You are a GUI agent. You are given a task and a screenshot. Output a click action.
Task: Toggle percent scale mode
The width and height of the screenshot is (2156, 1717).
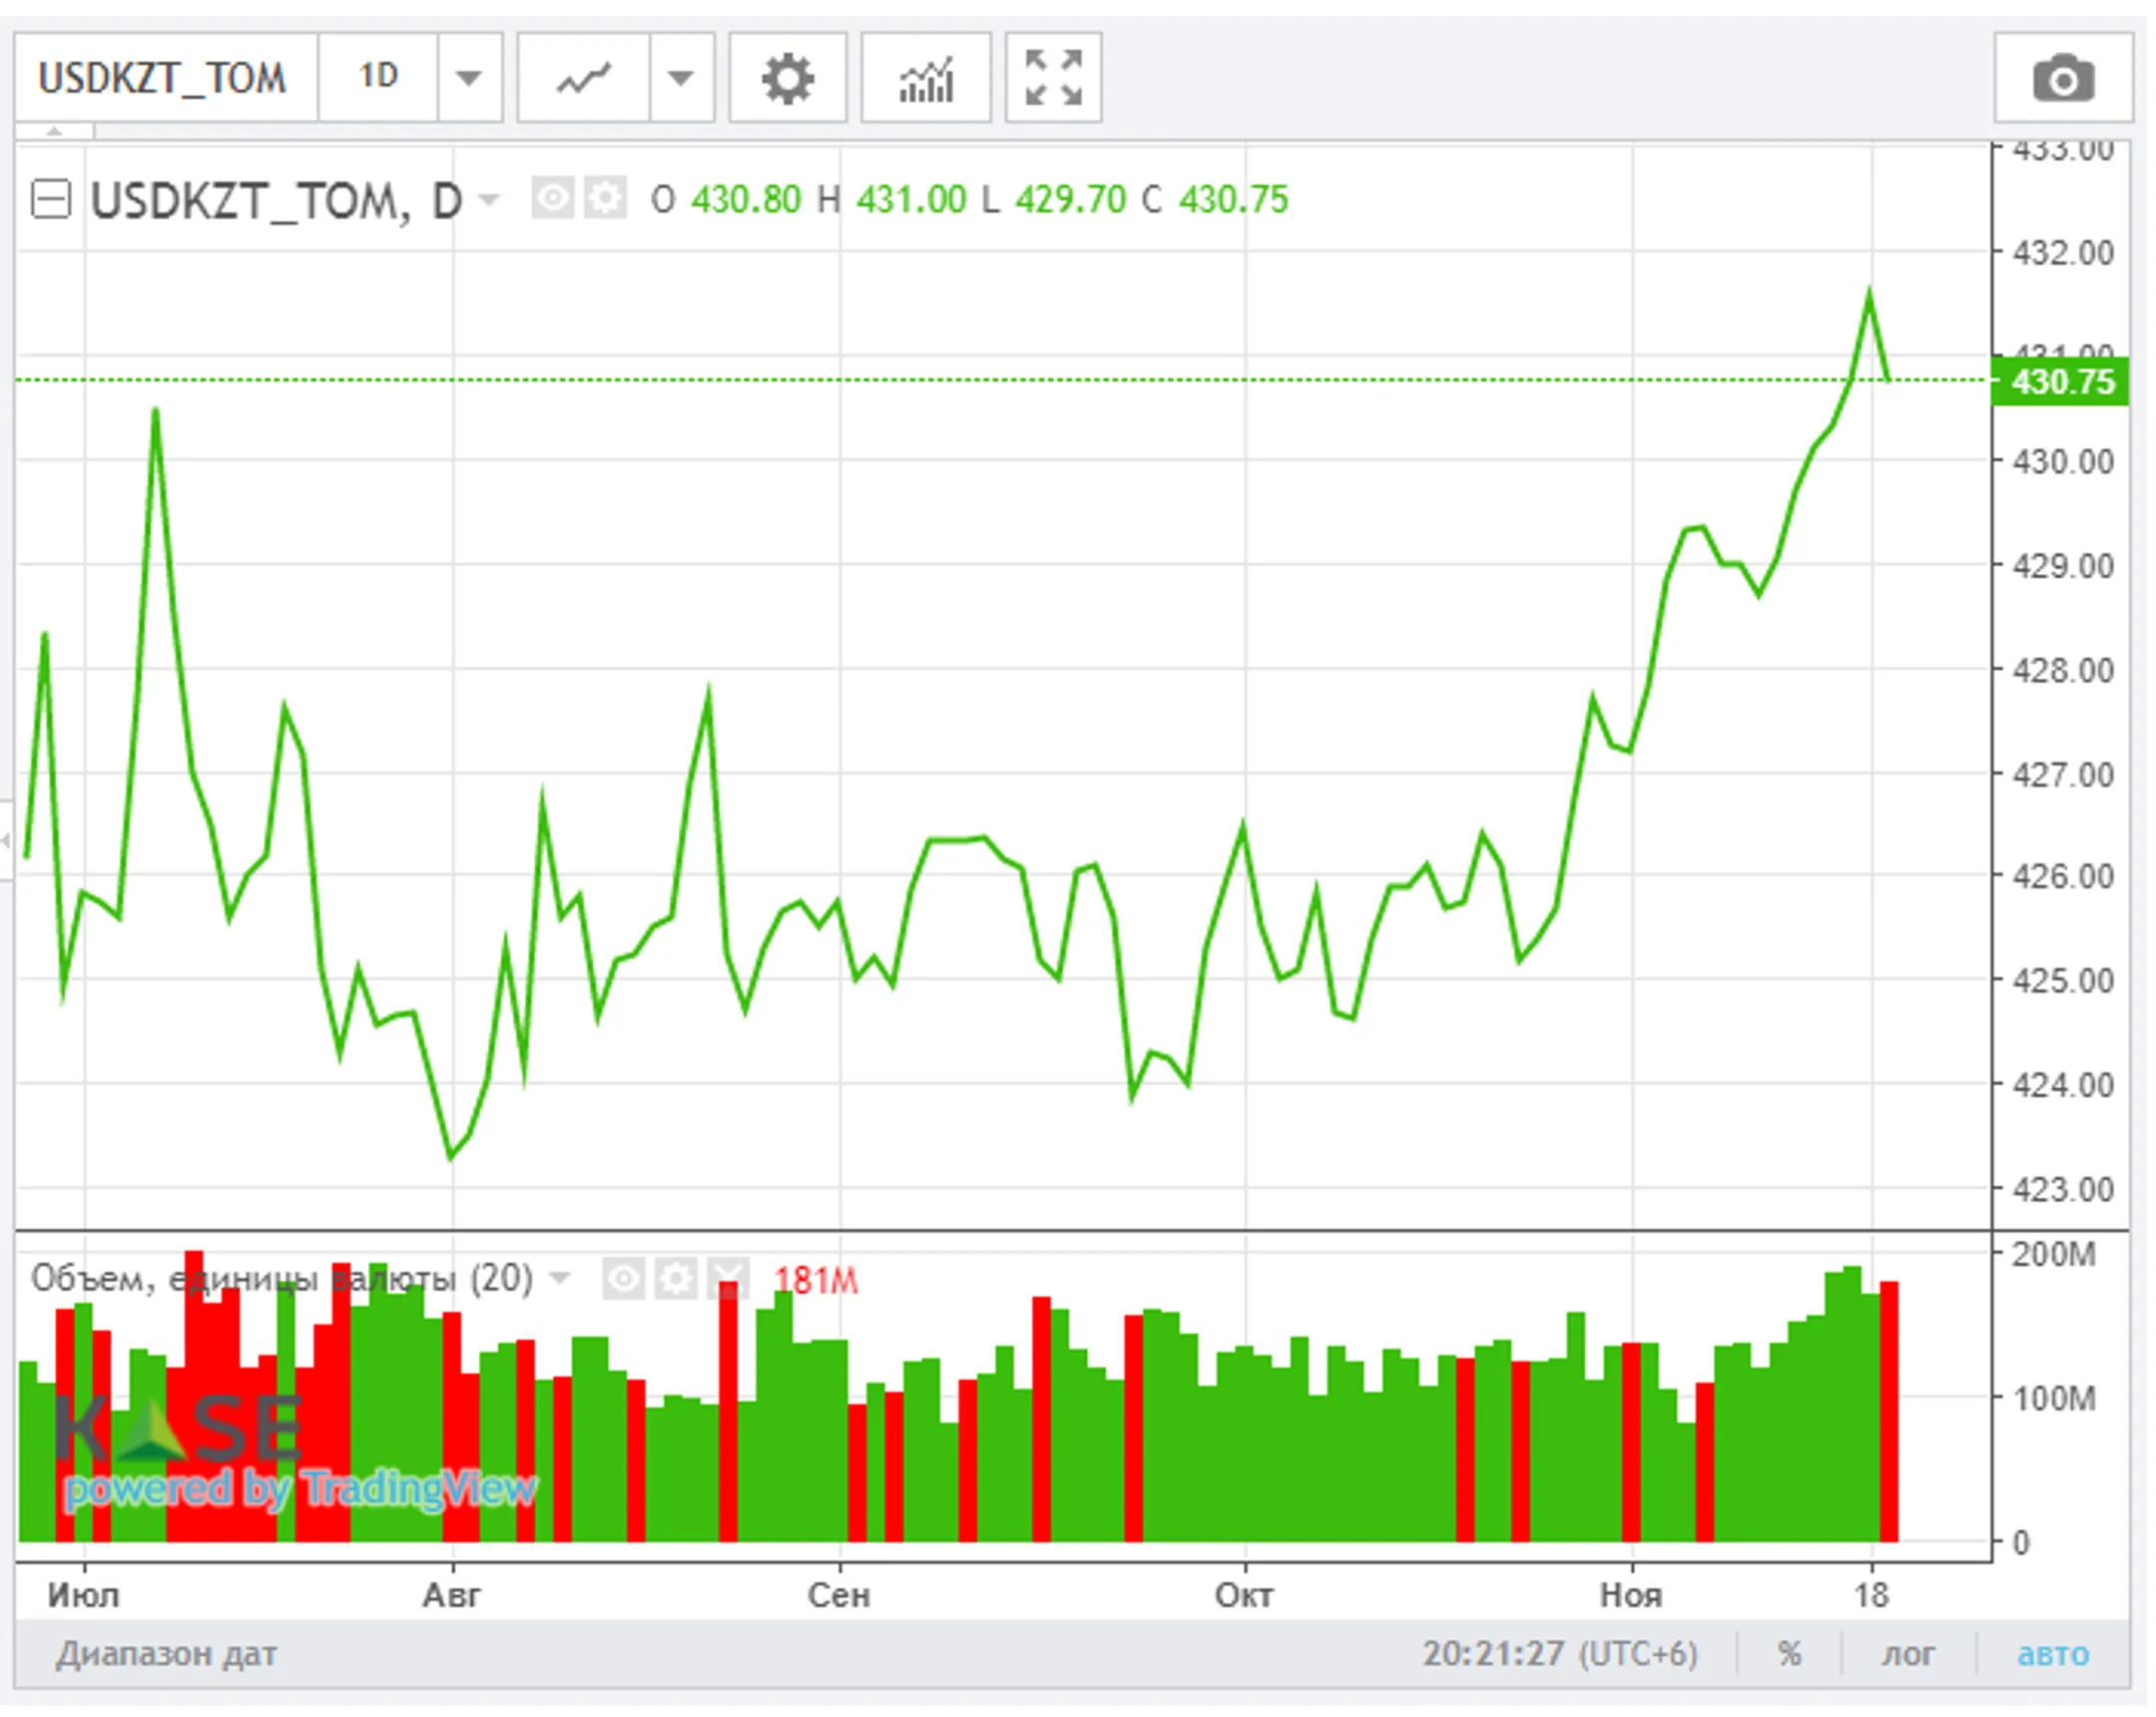[1789, 1653]
